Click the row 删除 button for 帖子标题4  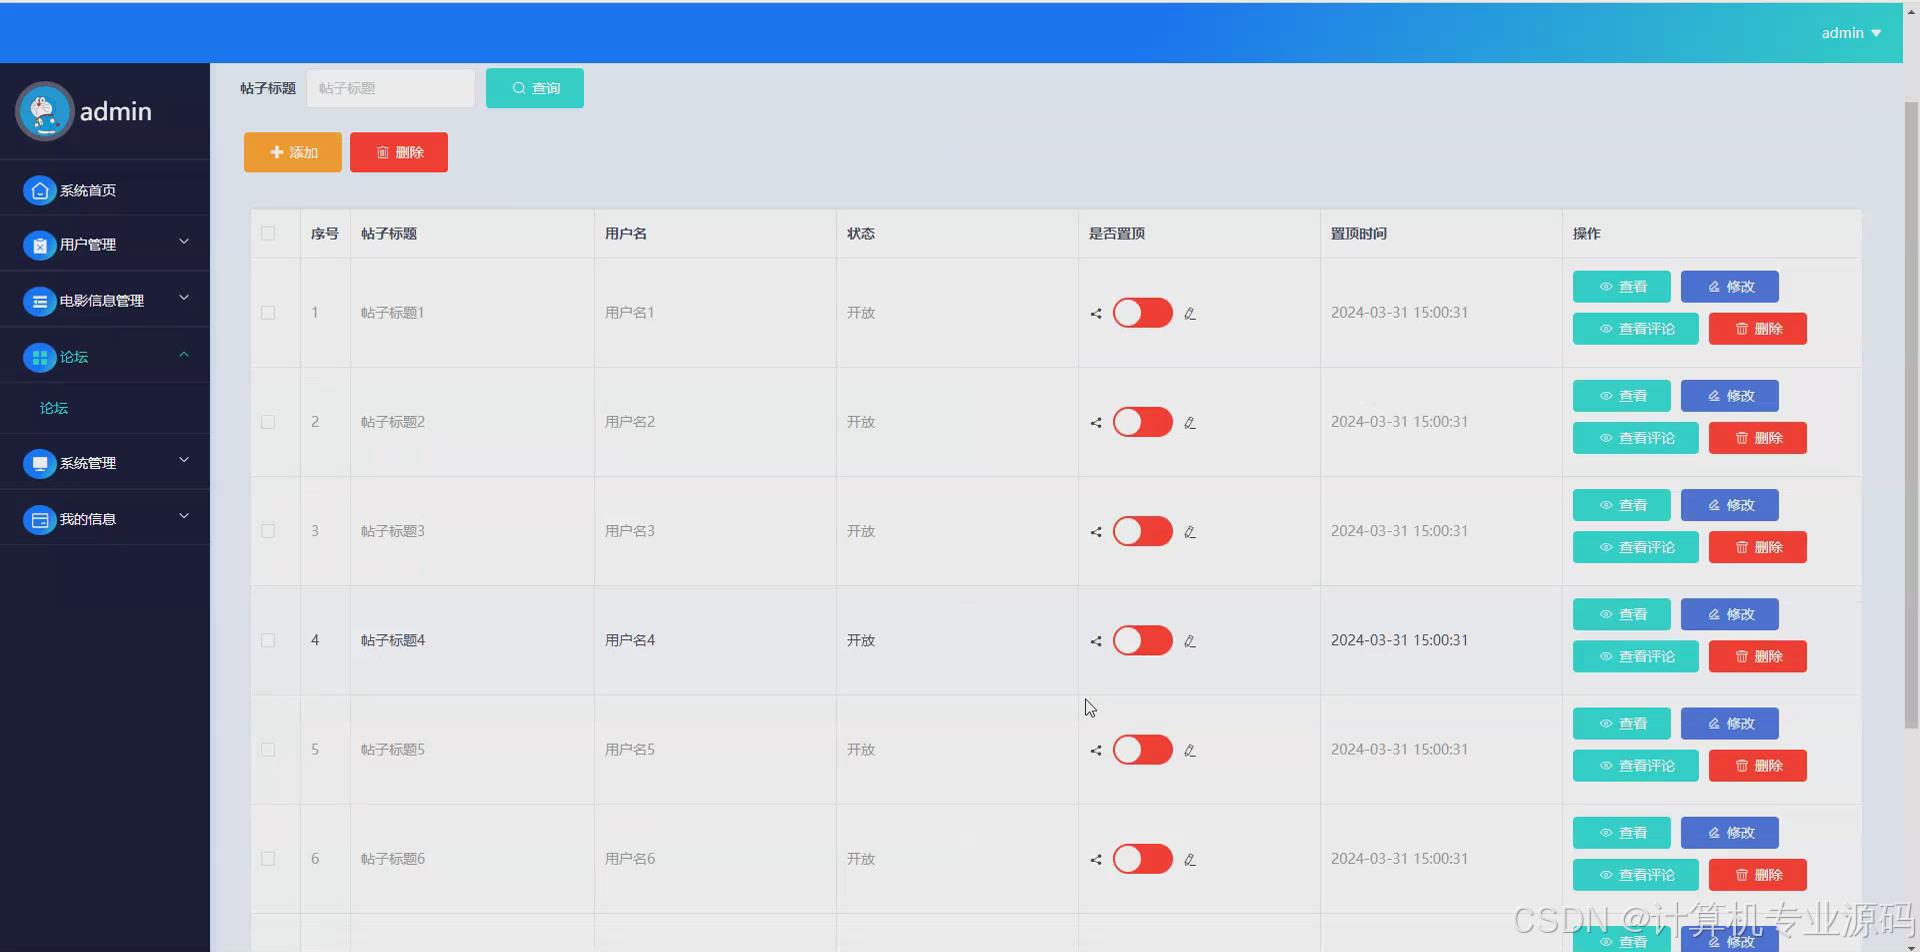click(x=1758, y=656)
